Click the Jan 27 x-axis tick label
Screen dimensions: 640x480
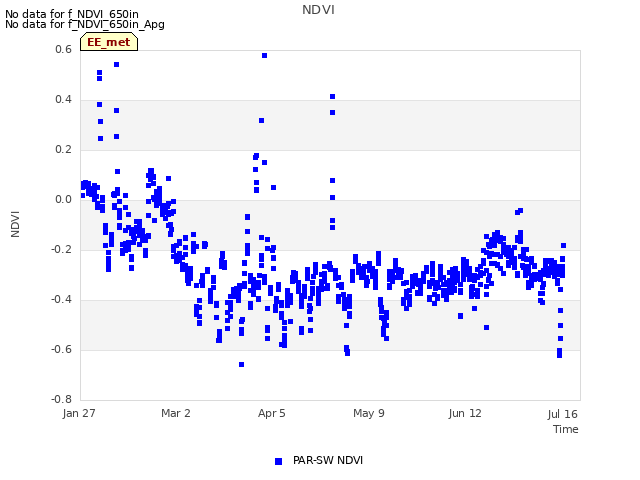pos(79,413)
